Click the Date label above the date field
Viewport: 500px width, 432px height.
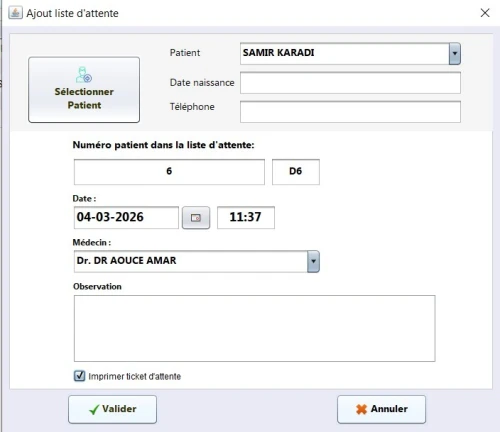point(84,199)
